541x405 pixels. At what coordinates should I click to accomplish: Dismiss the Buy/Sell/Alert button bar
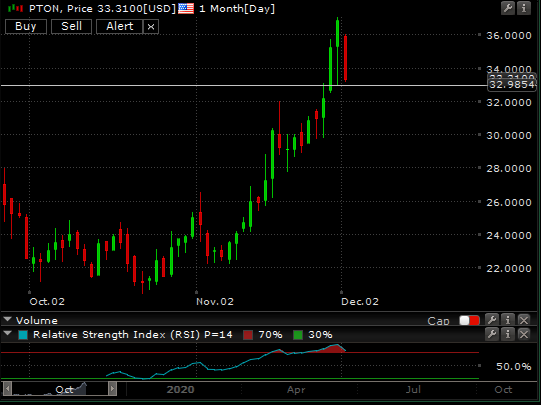tap(151, 27)
